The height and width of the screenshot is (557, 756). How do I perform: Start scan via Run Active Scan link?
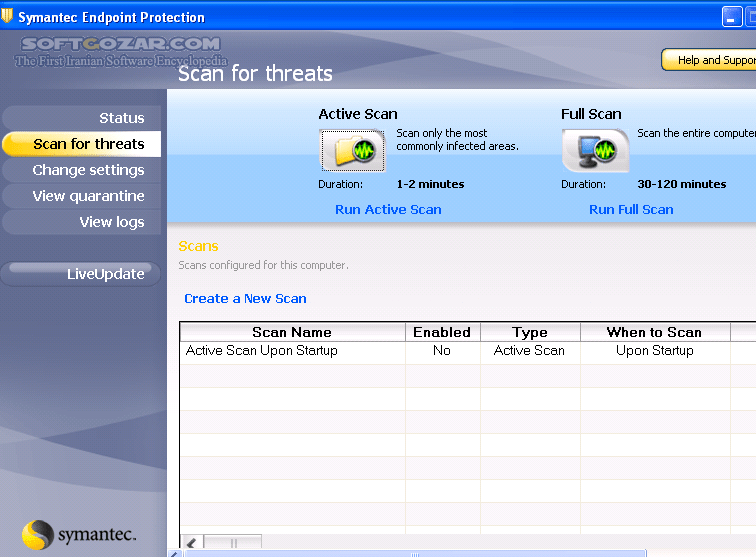click(388, 209)
